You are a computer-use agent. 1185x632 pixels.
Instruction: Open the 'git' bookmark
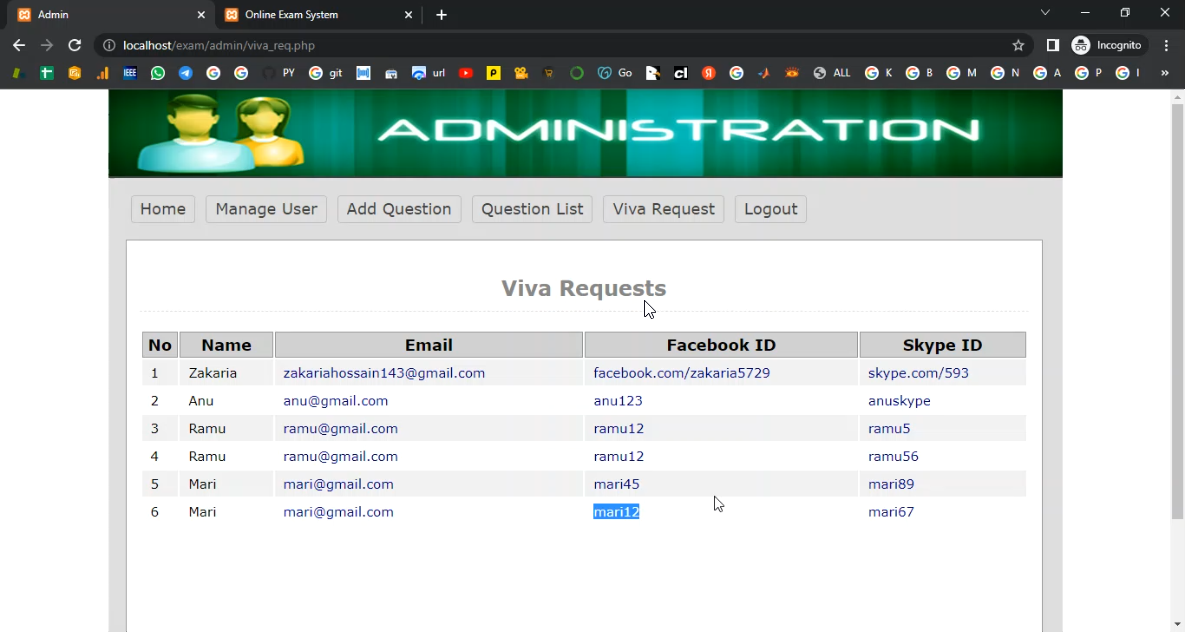click(326, 73)
